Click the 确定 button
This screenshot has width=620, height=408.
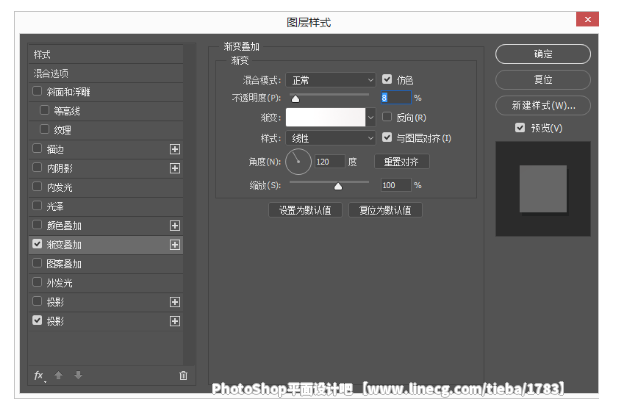(542, 54)
